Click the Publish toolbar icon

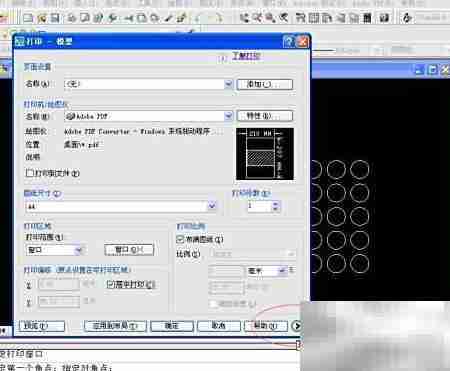(98, 18)
